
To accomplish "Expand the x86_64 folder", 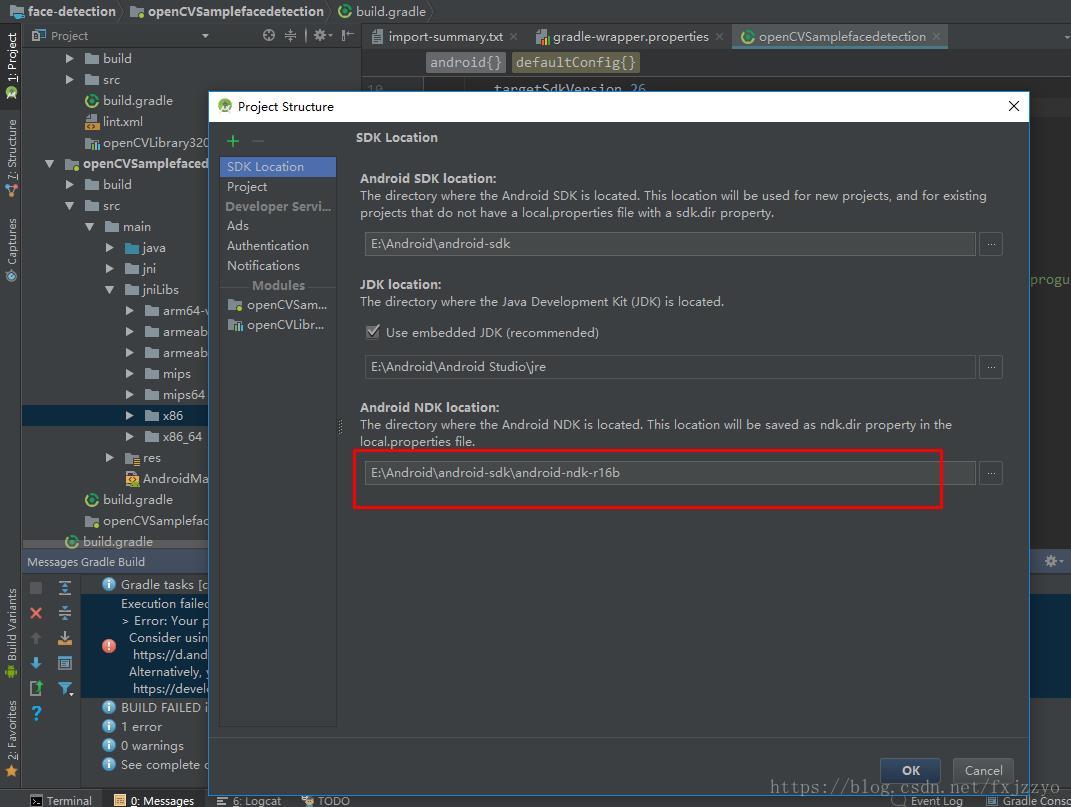I will pyautogui.click(x=129, y=437).
